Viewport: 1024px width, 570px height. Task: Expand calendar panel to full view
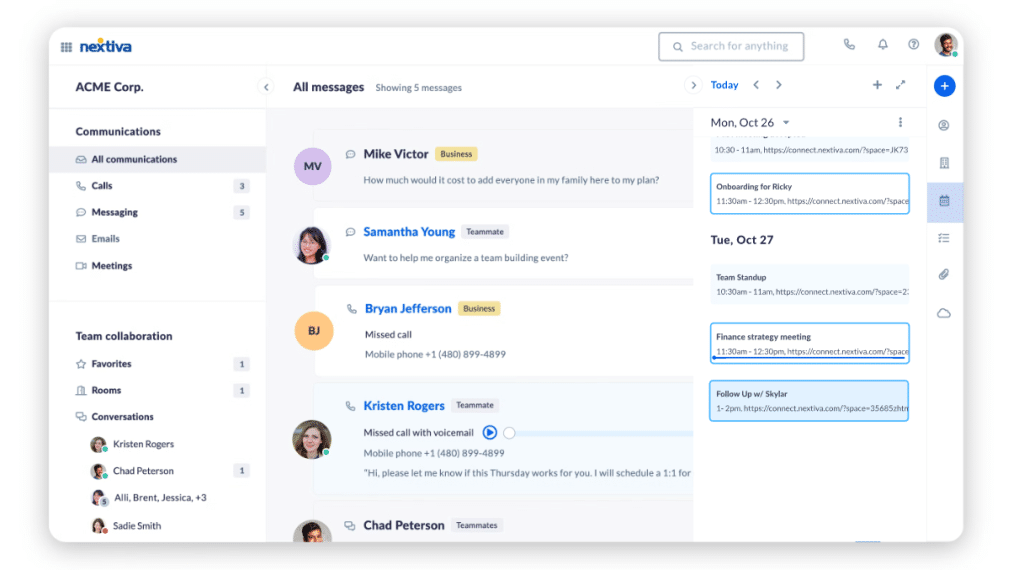[901, 85]
